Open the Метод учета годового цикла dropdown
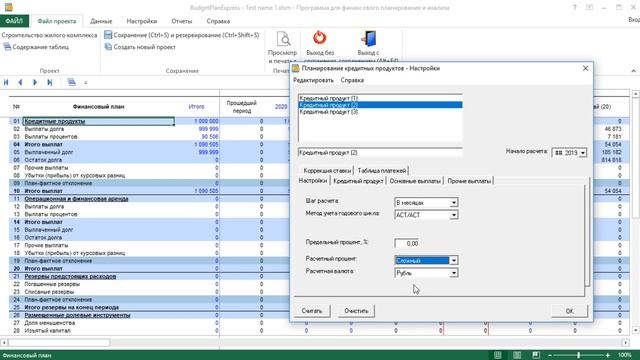This screenshot has height=360, width=640. pyautogui.click(x=453, y=215)
